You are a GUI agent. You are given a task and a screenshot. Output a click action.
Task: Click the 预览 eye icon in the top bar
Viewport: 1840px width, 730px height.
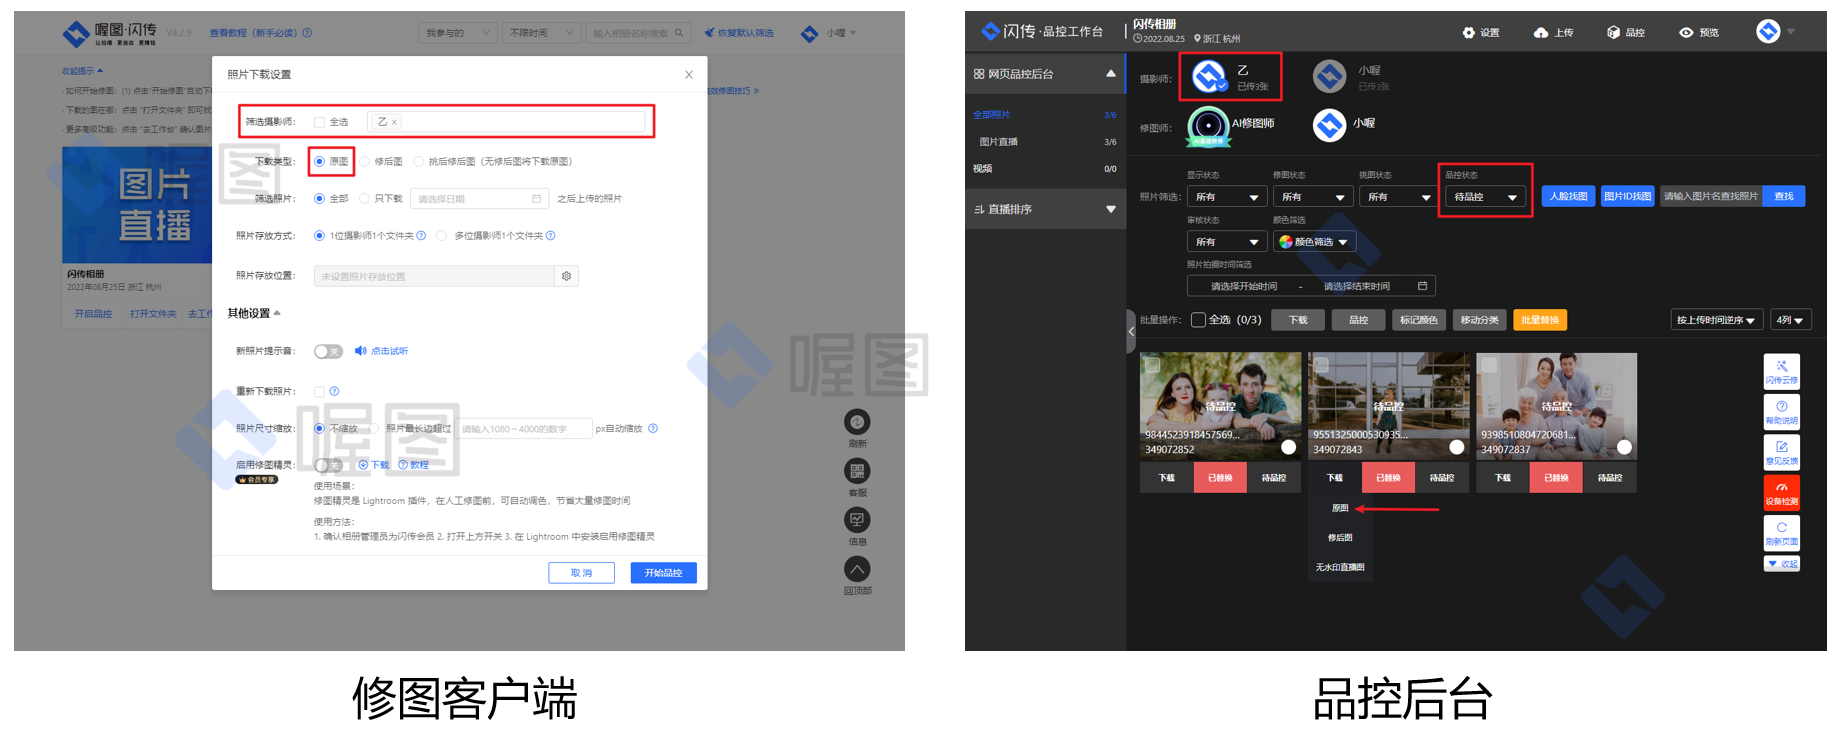point(1686,33)
